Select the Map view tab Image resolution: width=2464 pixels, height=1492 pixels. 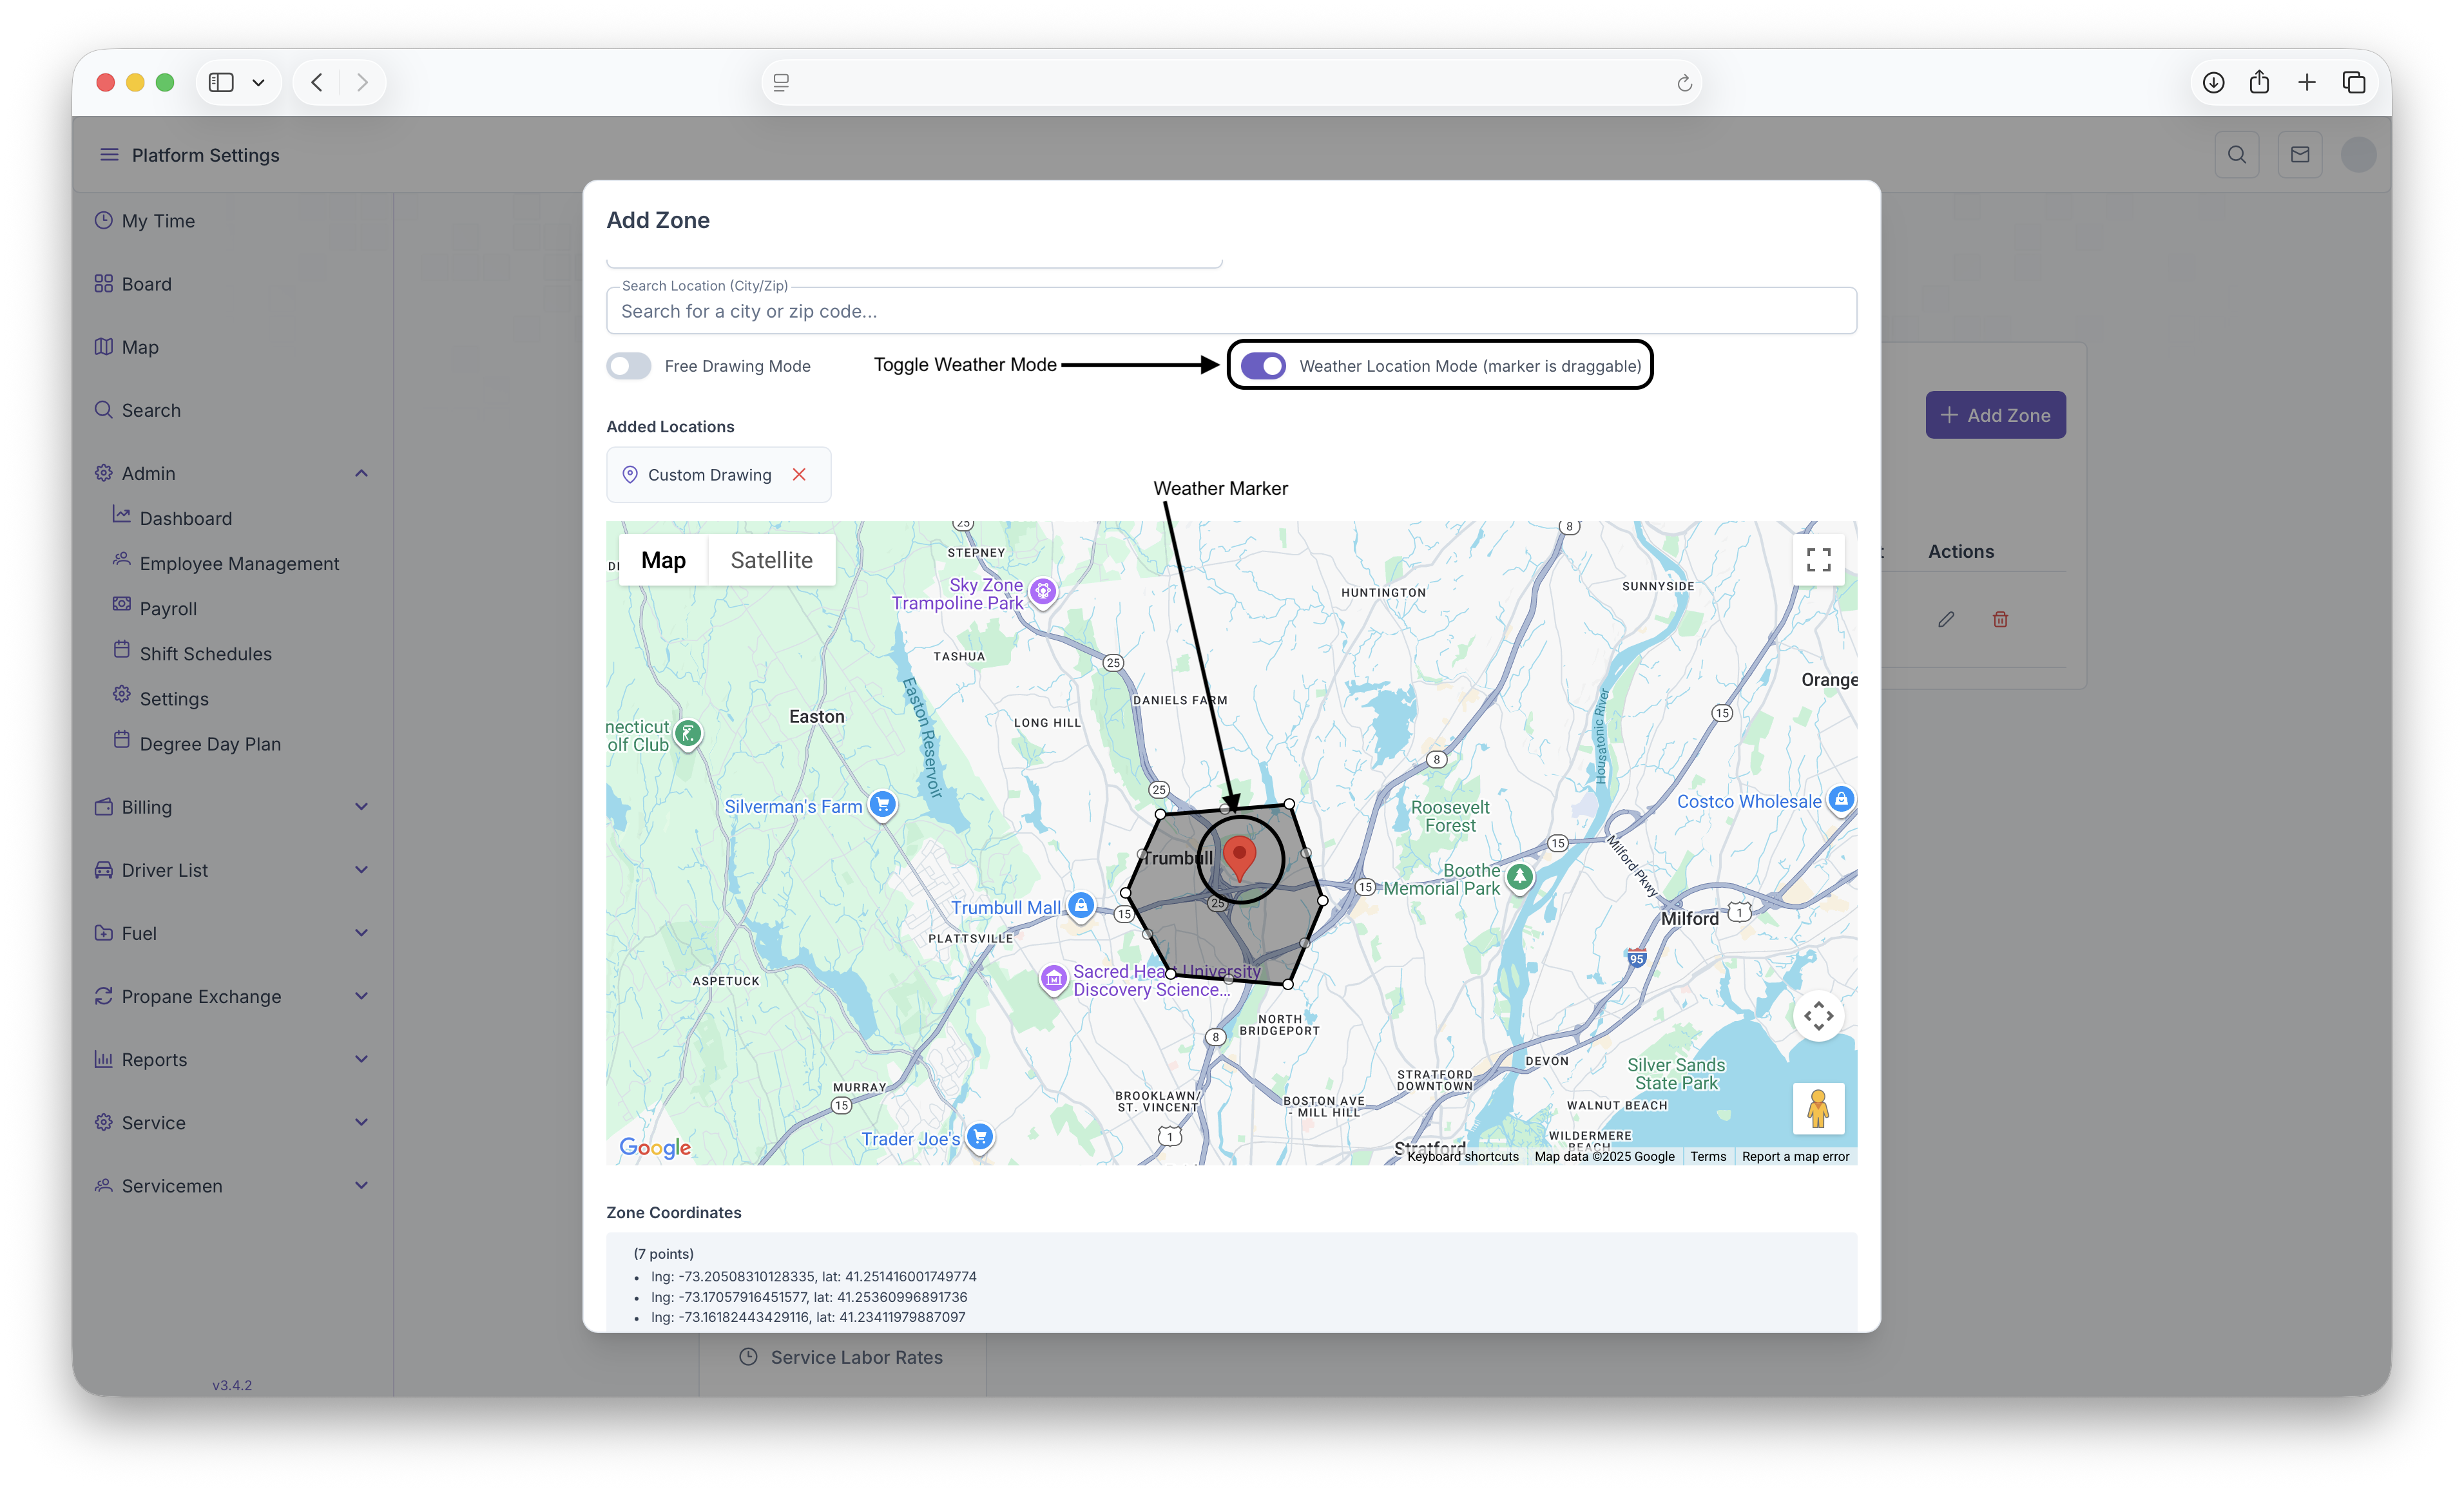coord(663,560)
